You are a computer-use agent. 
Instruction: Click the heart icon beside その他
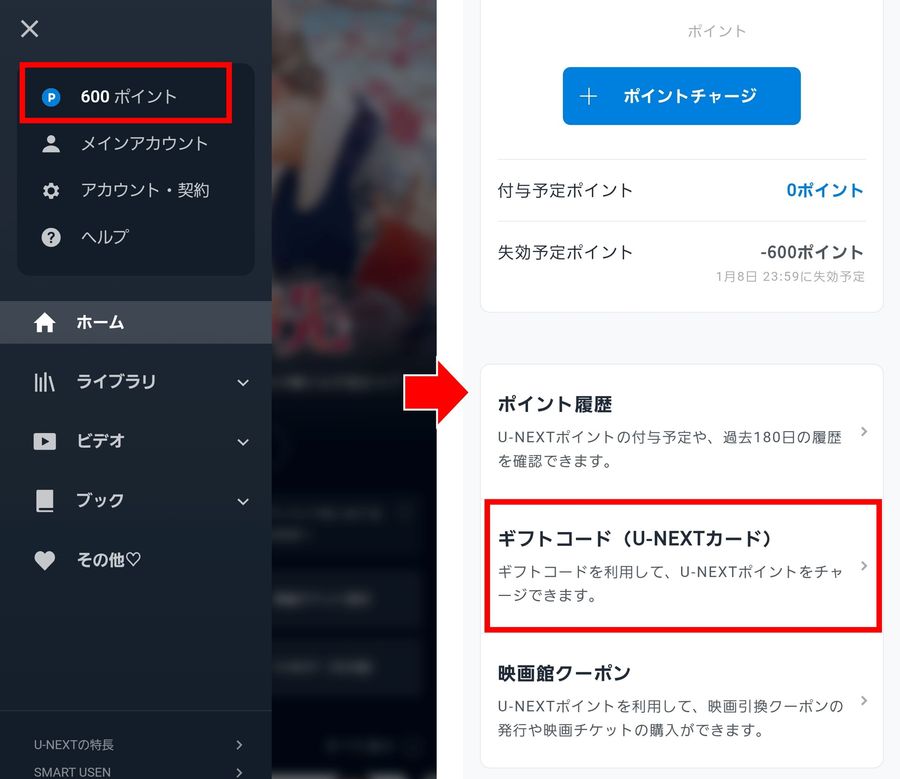(x=45, y=560)
